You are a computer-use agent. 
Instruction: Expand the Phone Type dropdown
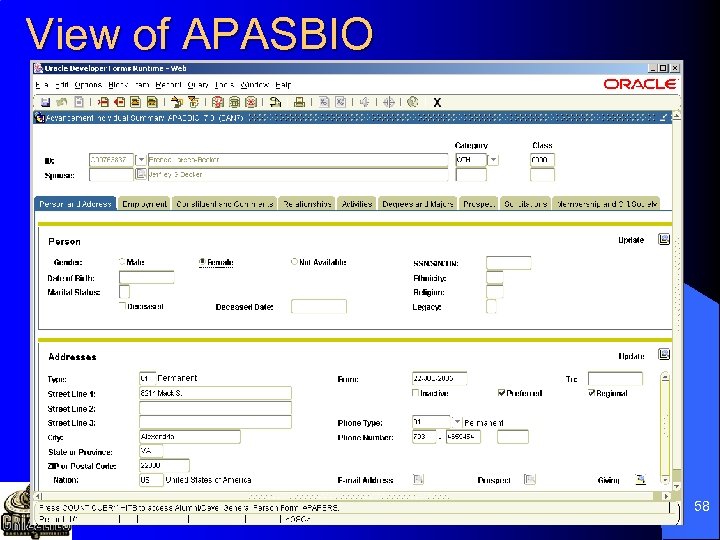456,422
